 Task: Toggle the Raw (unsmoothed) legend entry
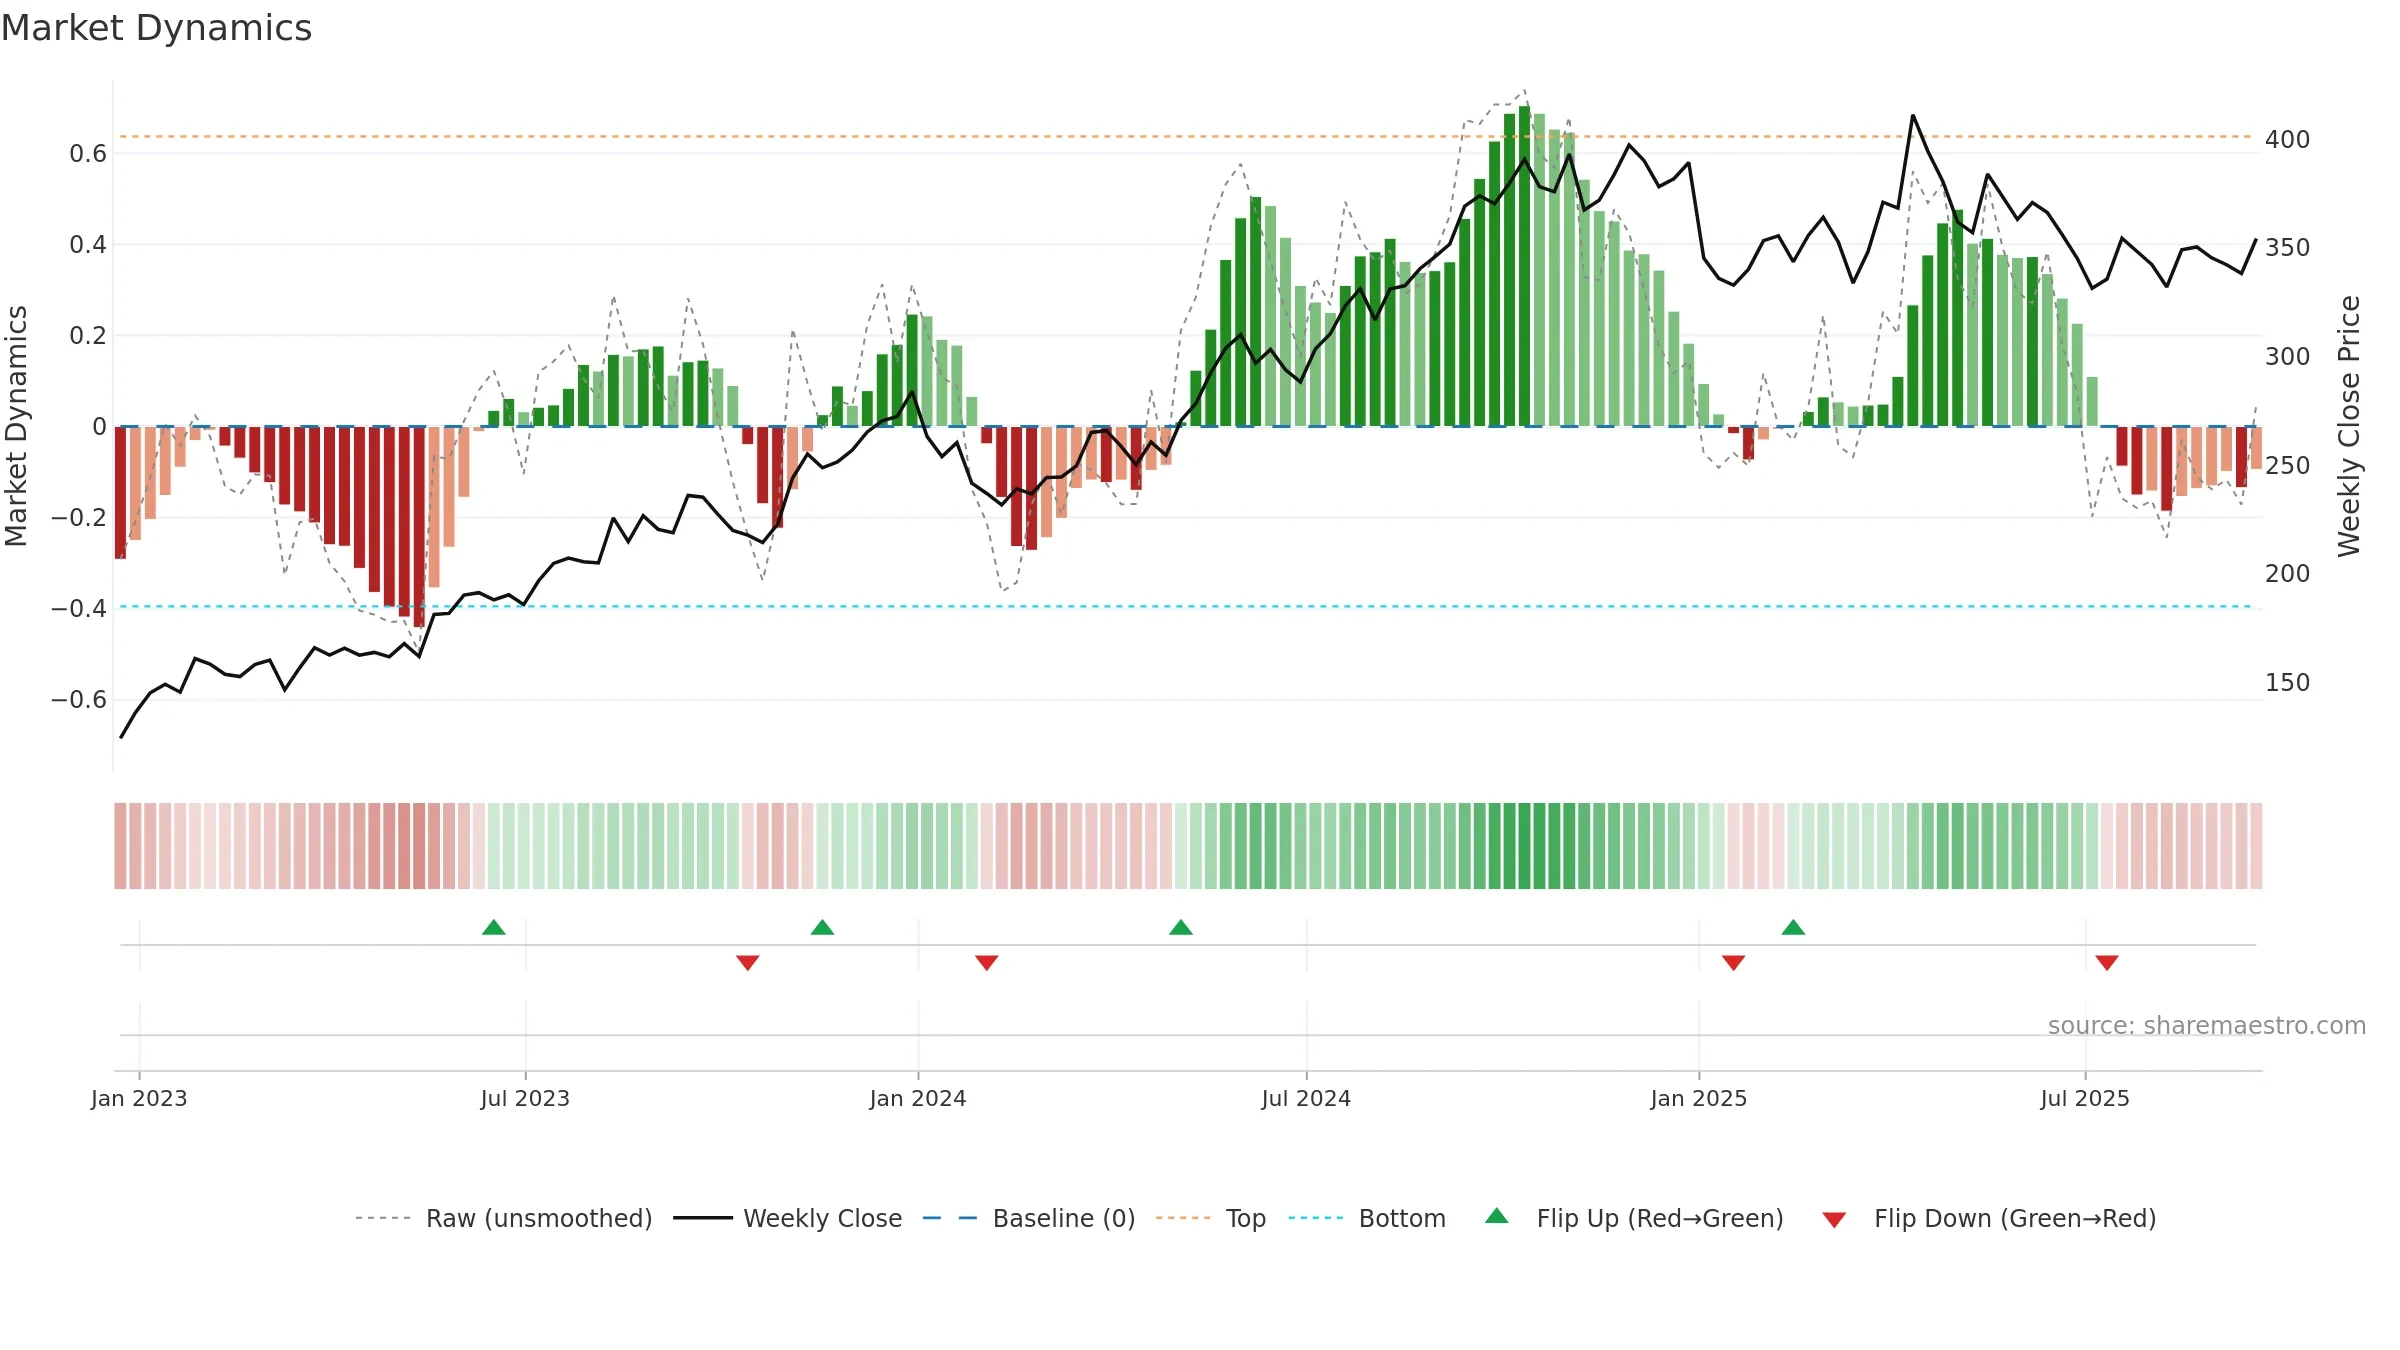point(504,1218)
